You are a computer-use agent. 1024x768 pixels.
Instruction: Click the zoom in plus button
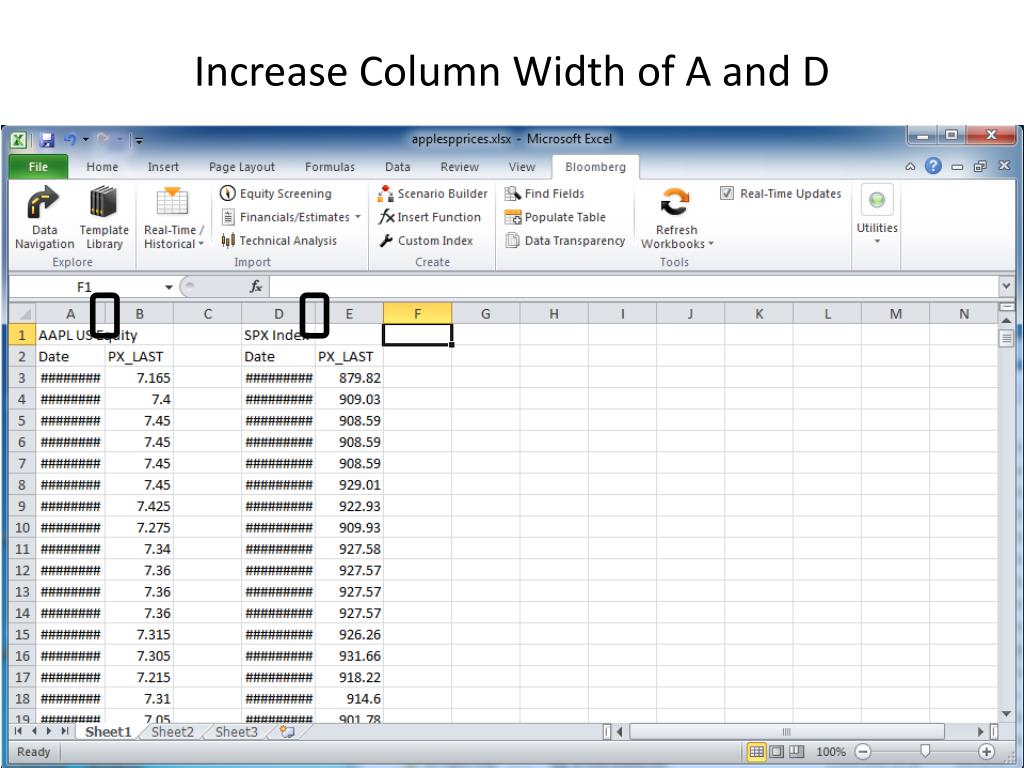coord(987,752)
